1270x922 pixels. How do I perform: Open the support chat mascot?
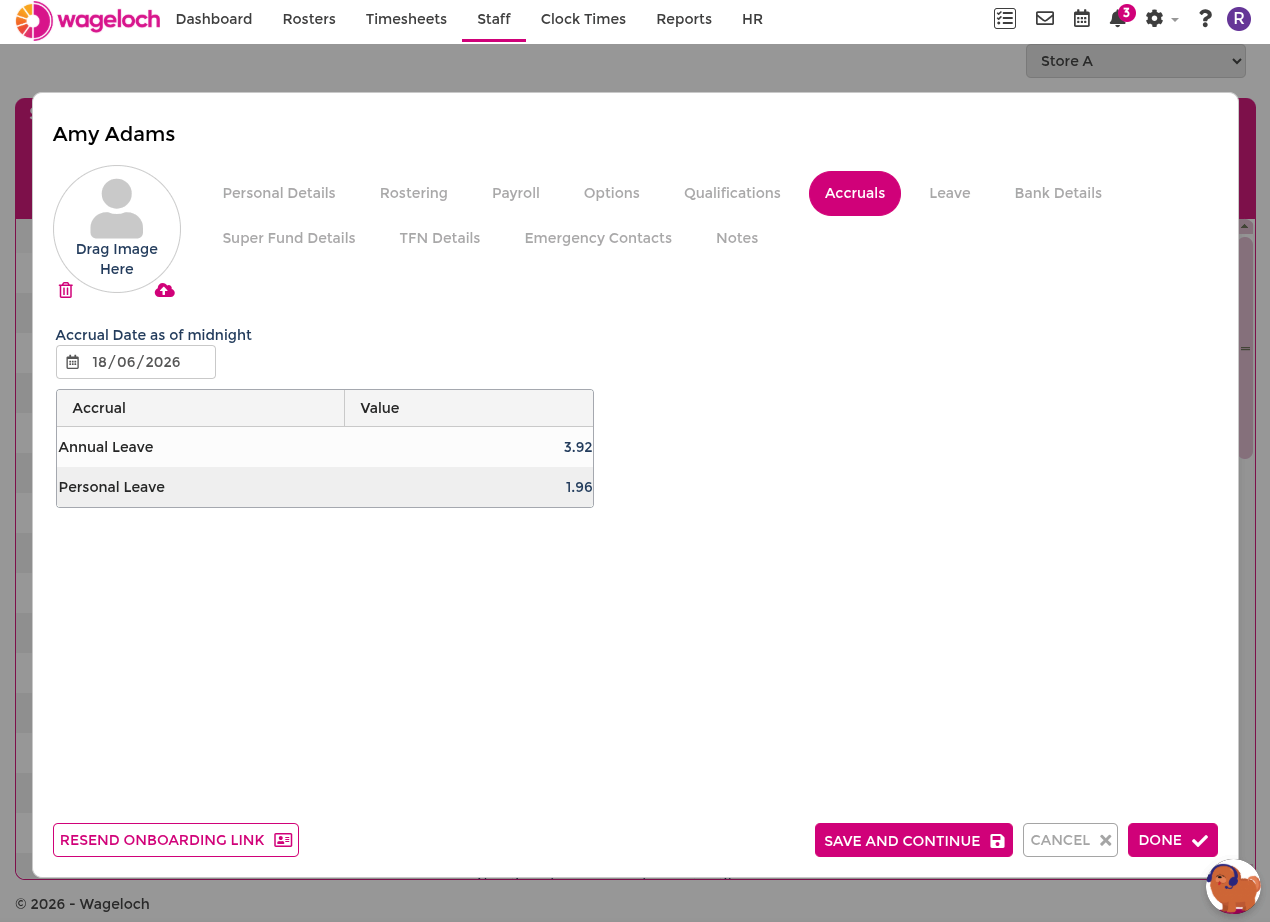(x=1233, y=886)
